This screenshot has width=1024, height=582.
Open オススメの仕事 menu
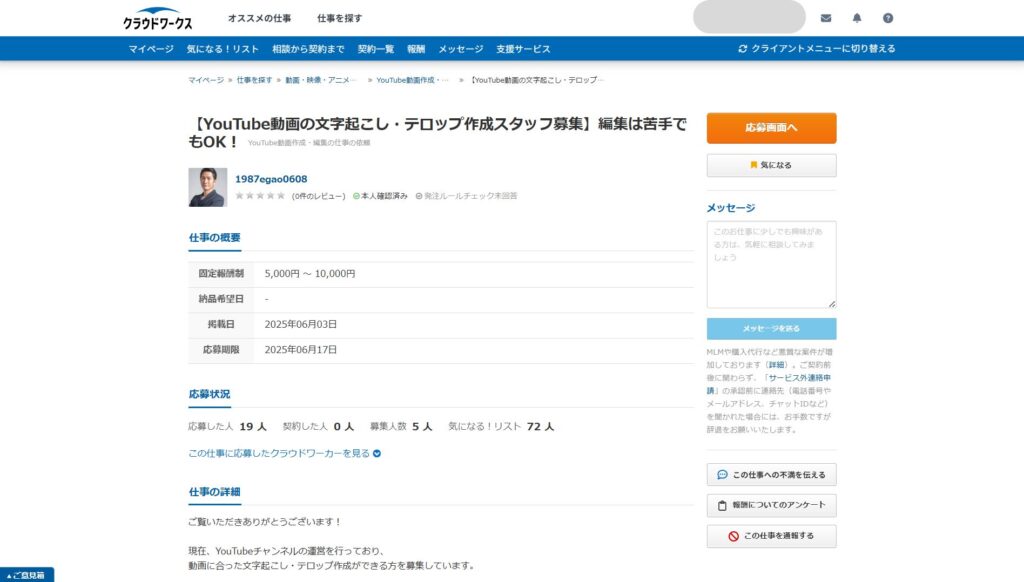pos(259,18)
